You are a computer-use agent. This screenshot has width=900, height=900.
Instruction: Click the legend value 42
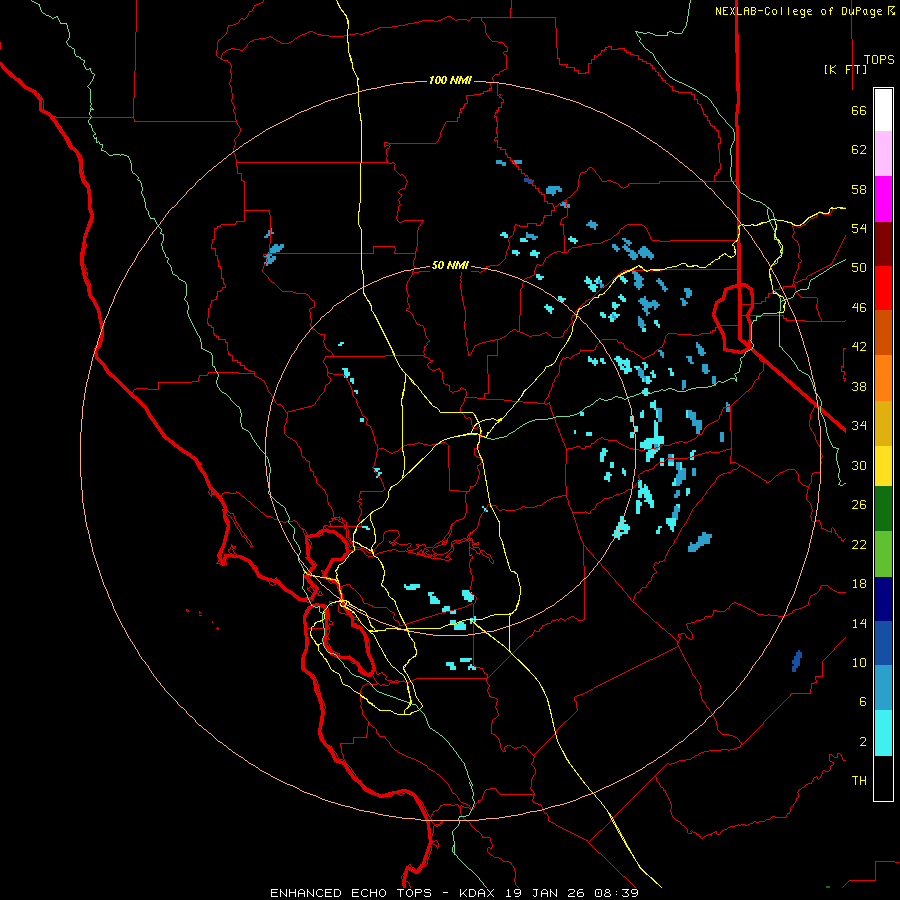pos(859,347)
